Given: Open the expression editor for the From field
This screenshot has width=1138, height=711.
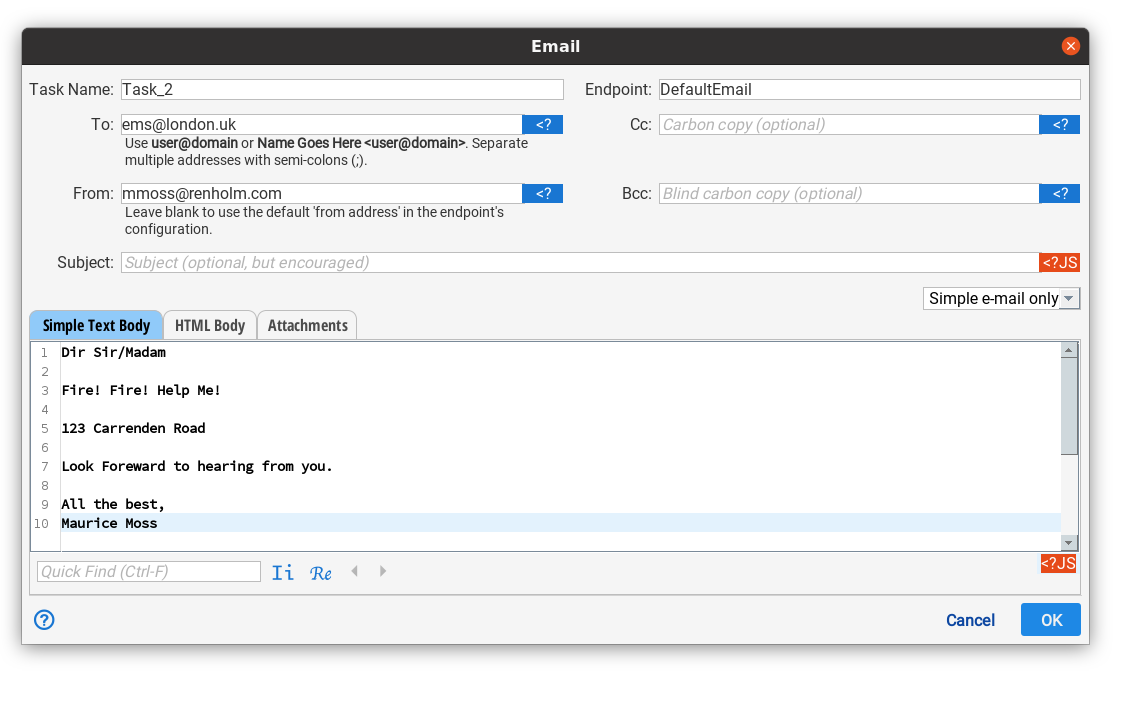Looking at the screenshot, I should pyautogui.click(x=542, y=193).
